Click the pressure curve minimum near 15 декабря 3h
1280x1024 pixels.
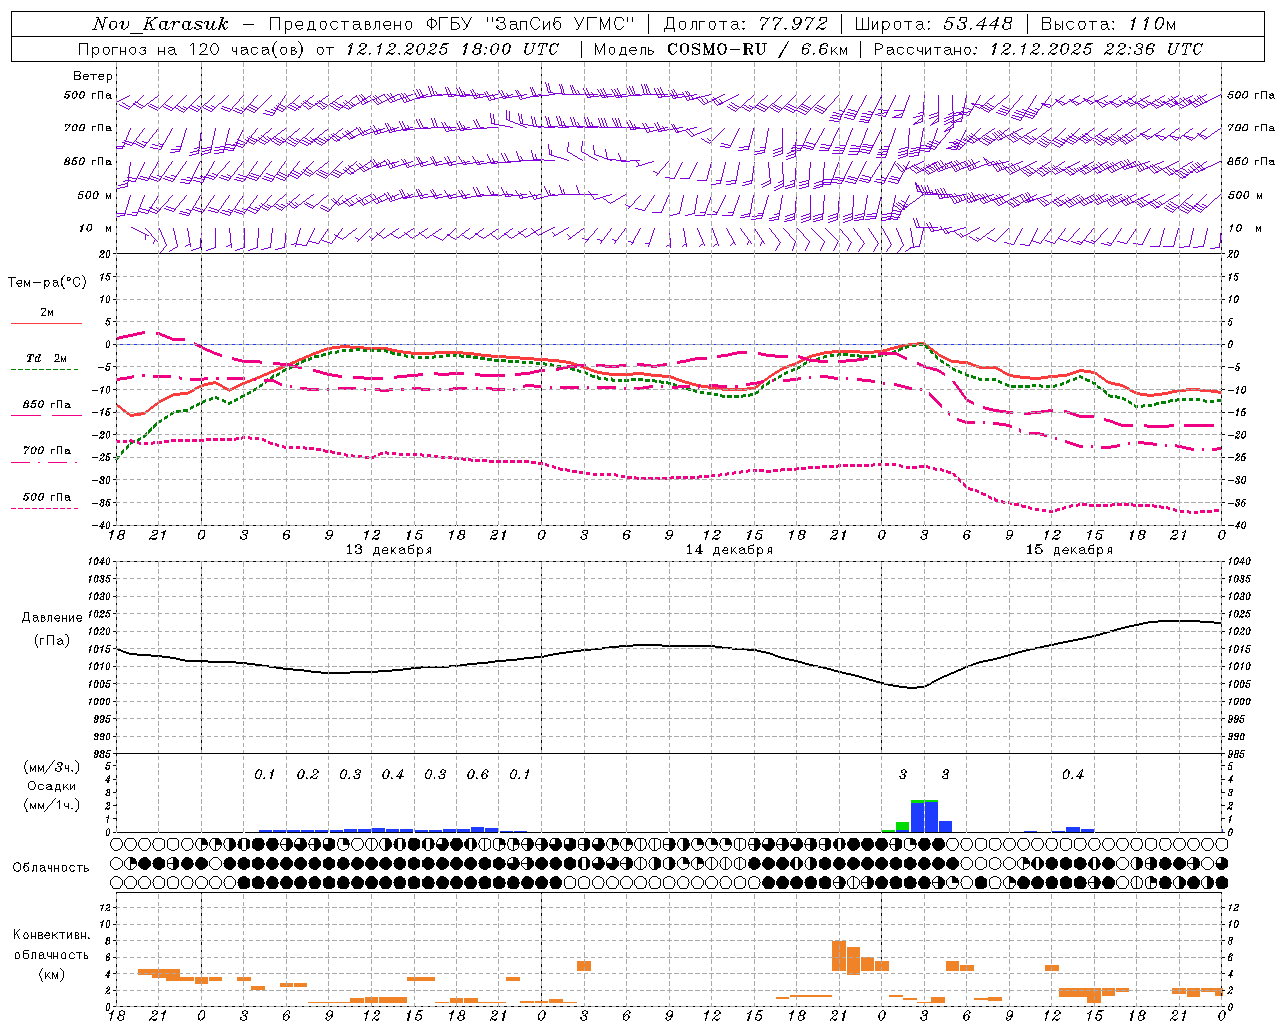click(x=913, y=688)
